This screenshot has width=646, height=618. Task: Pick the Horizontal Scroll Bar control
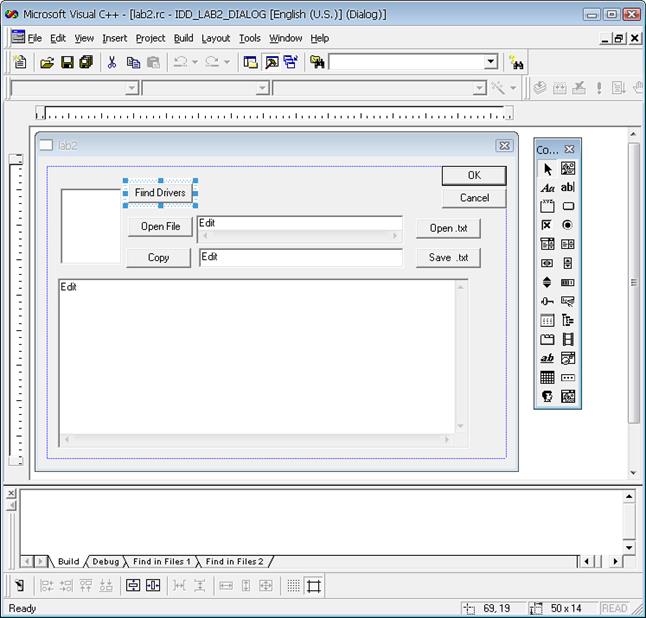[x=547, y=263]
